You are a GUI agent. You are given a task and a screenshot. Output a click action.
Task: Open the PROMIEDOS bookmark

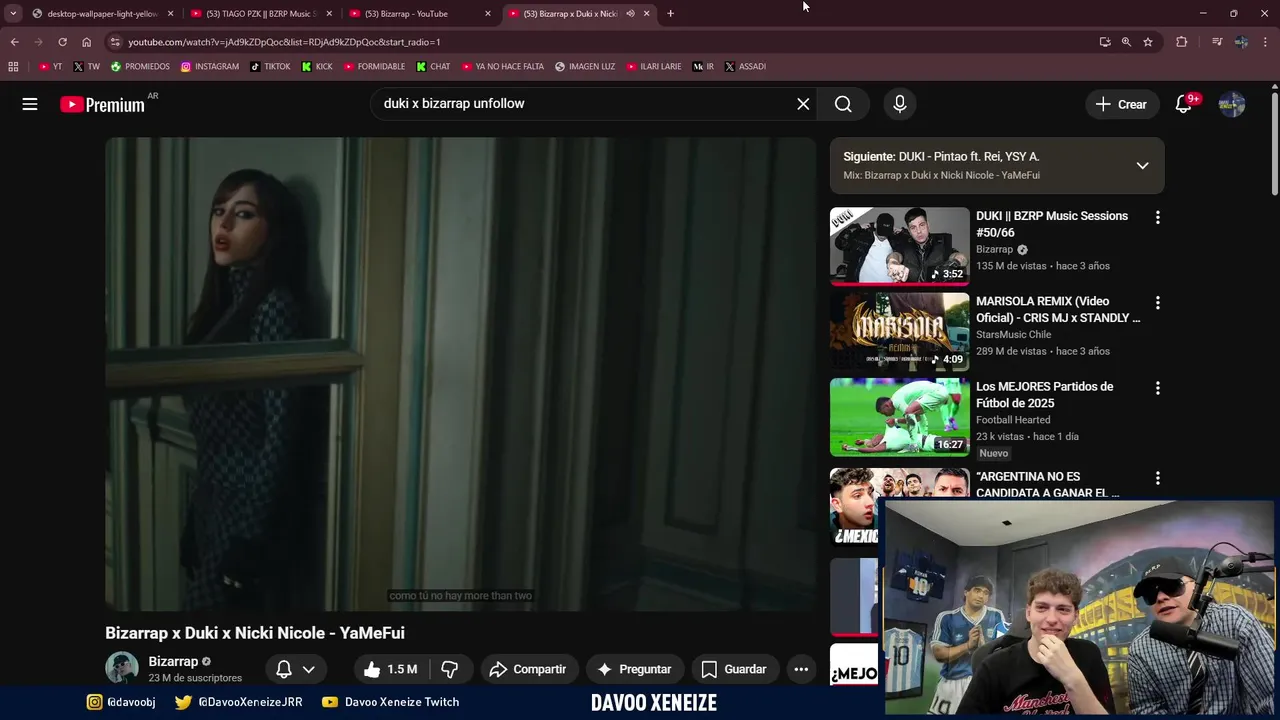click(140, 67)
